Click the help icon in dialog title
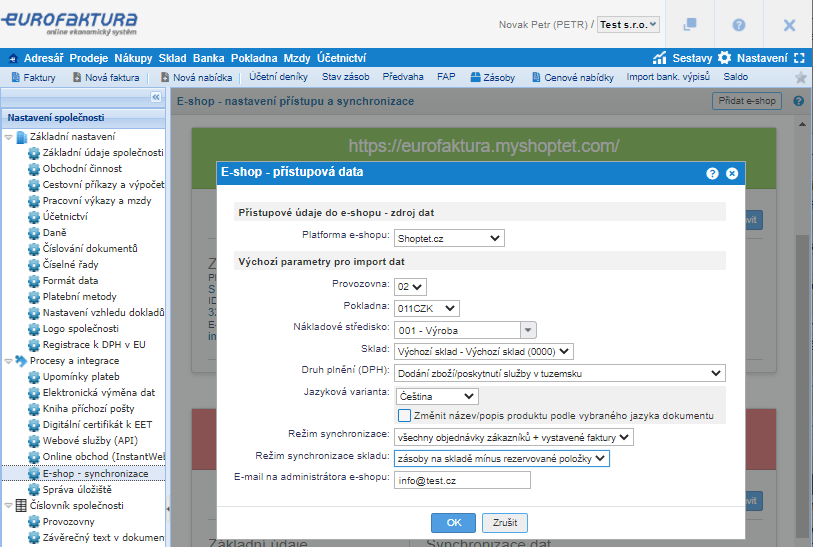813x547 pixels. (712, 173)
